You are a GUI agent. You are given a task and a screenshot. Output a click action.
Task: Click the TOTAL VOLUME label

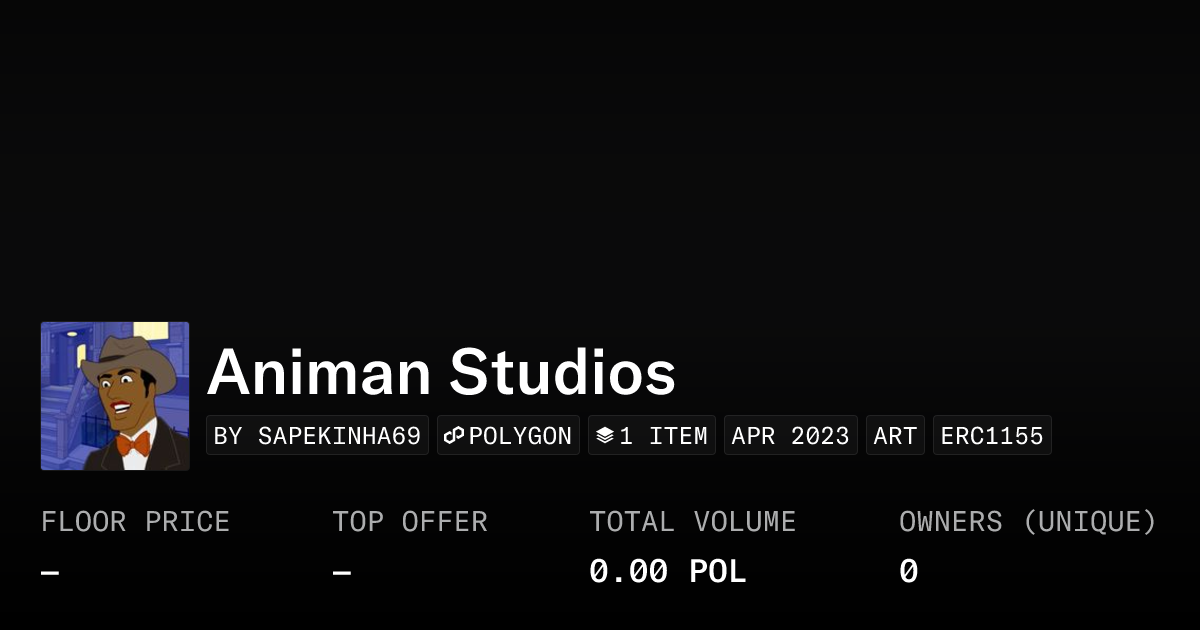(x=692, y=522)
